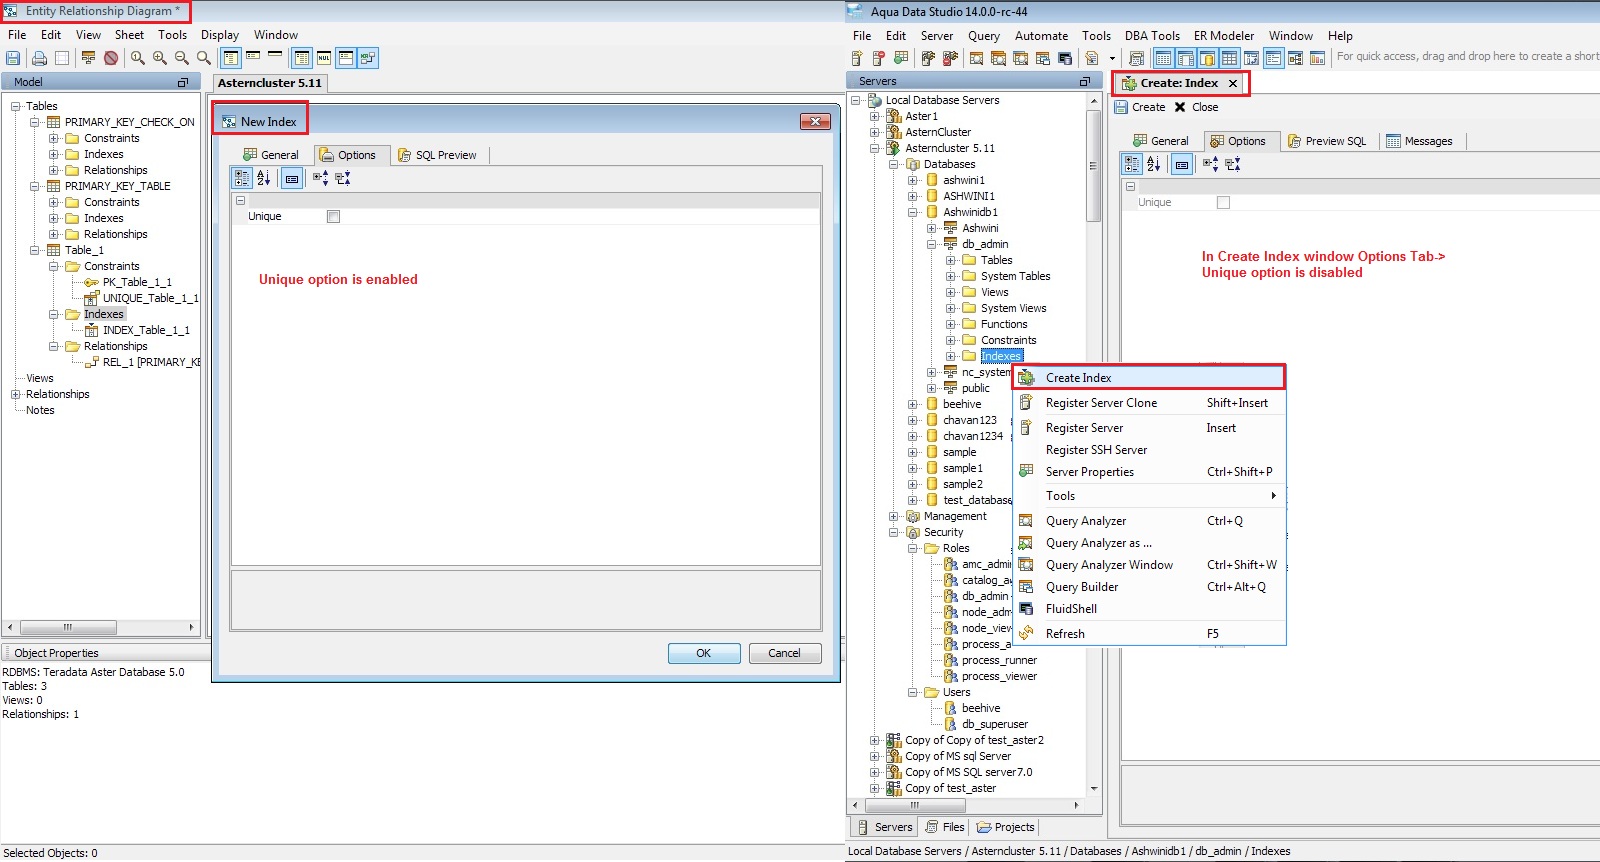Image resolution: width=1600 pixels, height=862 pixels.
Task: Click the Zoom Out magnifier in ER toolbar
Action: click(182, 58)
